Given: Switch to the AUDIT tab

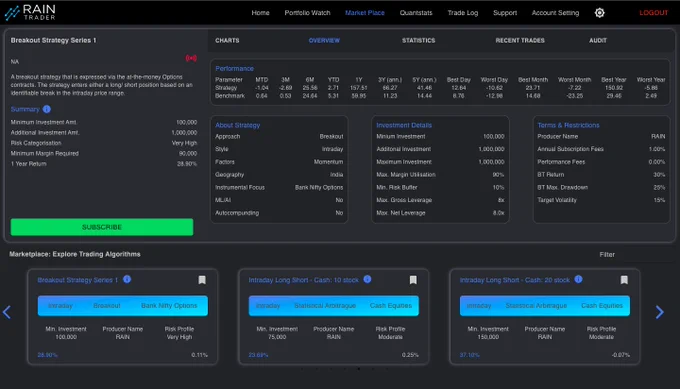Looking at the screenshot, I should pyautogui.click(x=598, y=40).
